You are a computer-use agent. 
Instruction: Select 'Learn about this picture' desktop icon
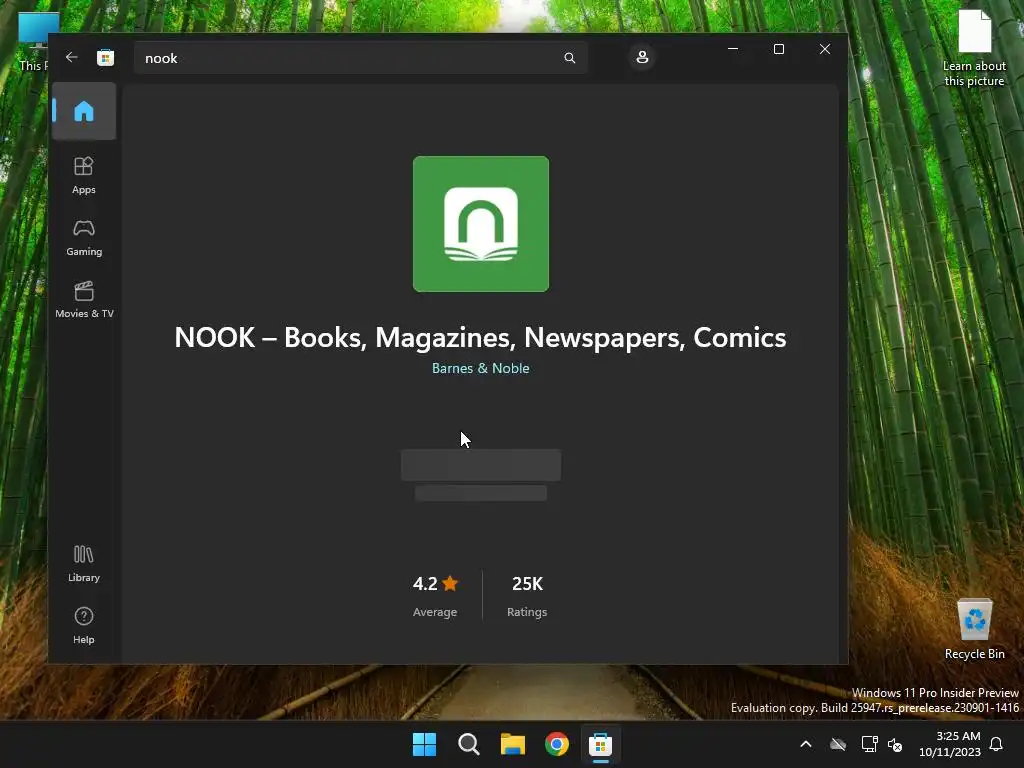(974, 48)
